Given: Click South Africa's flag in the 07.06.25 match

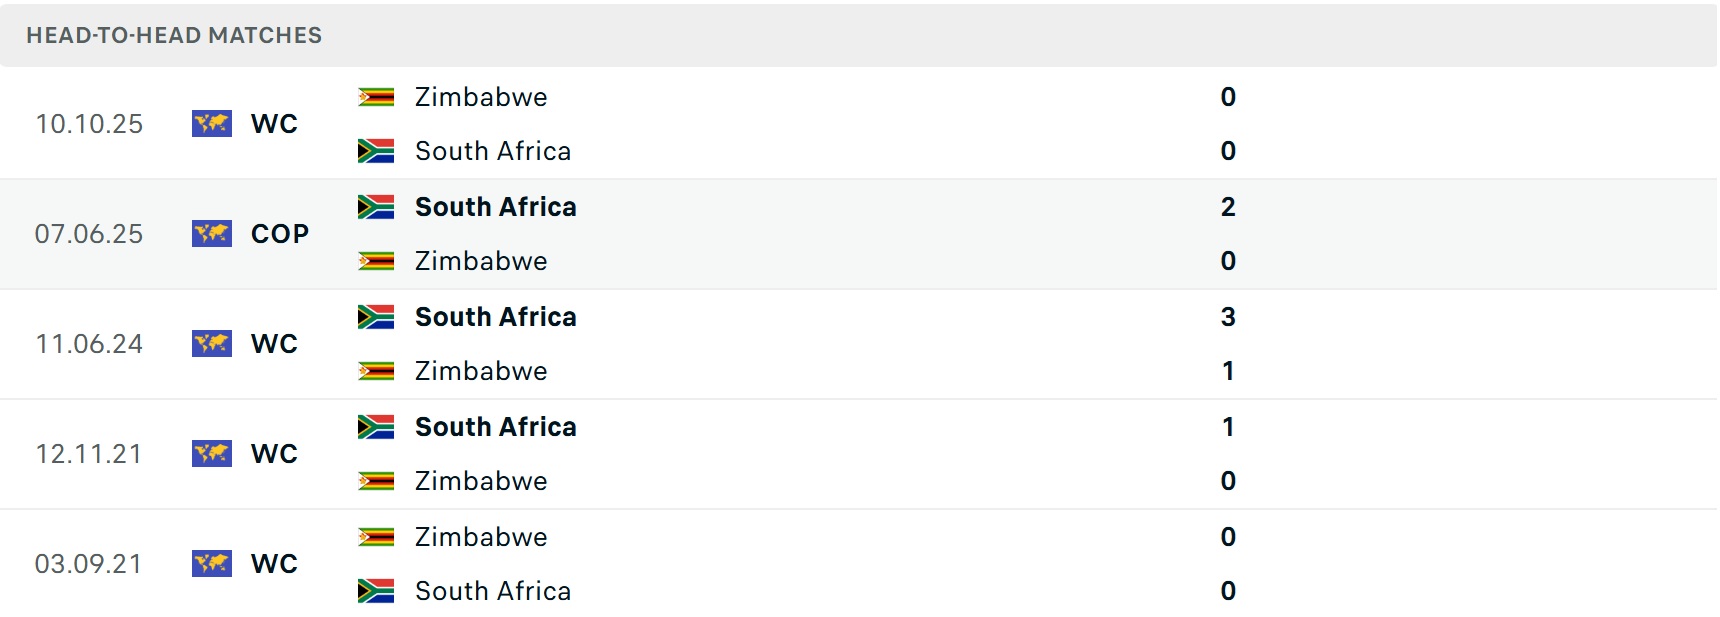Looking at the screenshot, I should 376,207.
